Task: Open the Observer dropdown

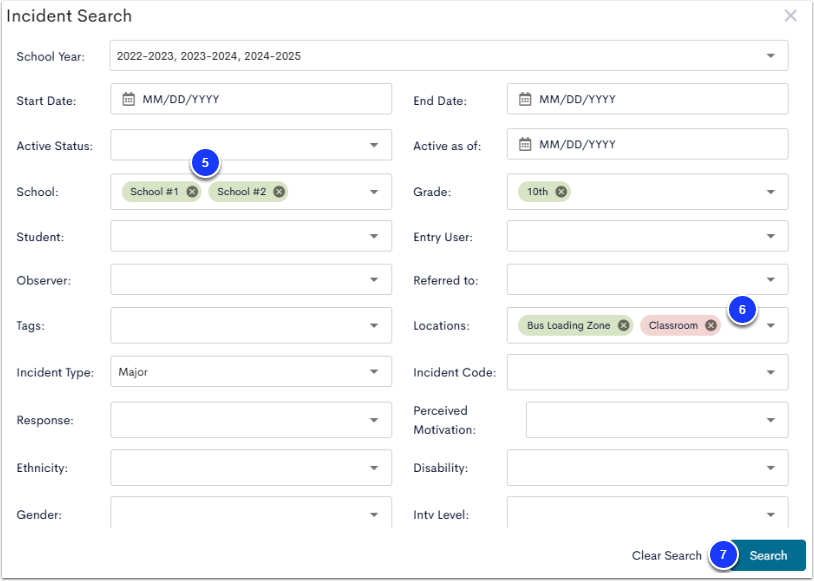Action: [251, 279]
